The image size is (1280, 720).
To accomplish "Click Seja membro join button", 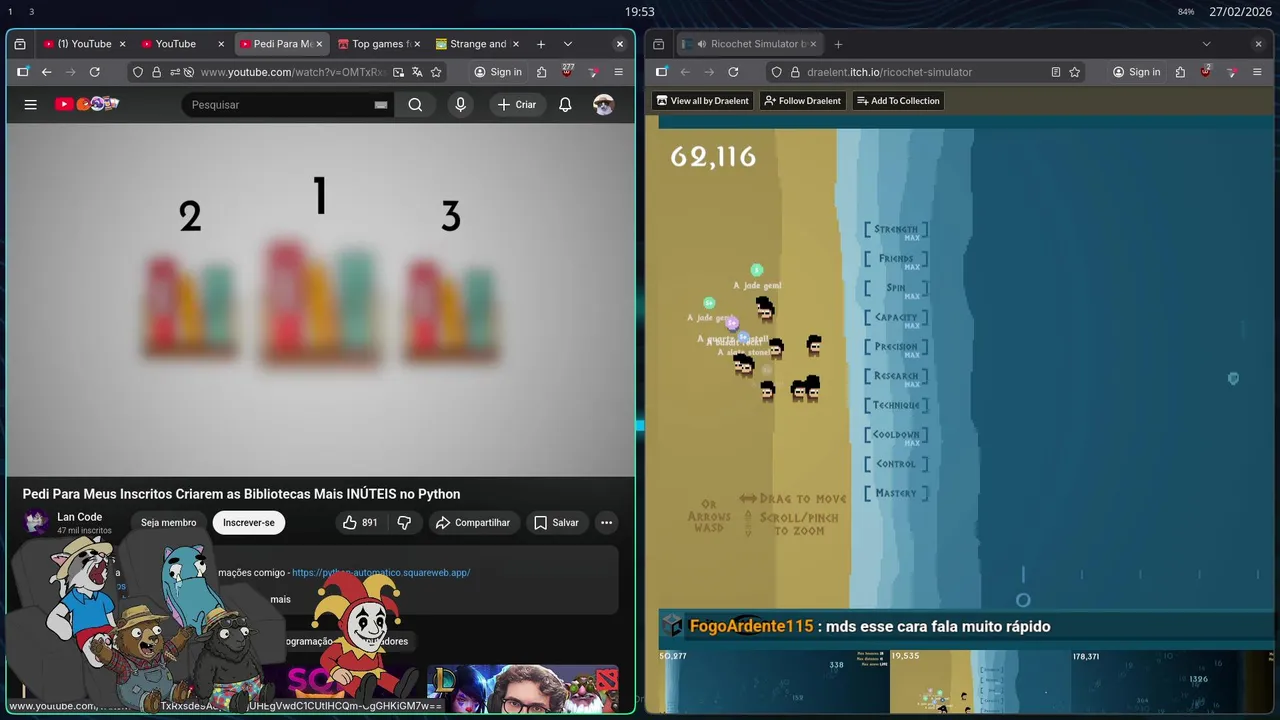I will click(168, 522).
